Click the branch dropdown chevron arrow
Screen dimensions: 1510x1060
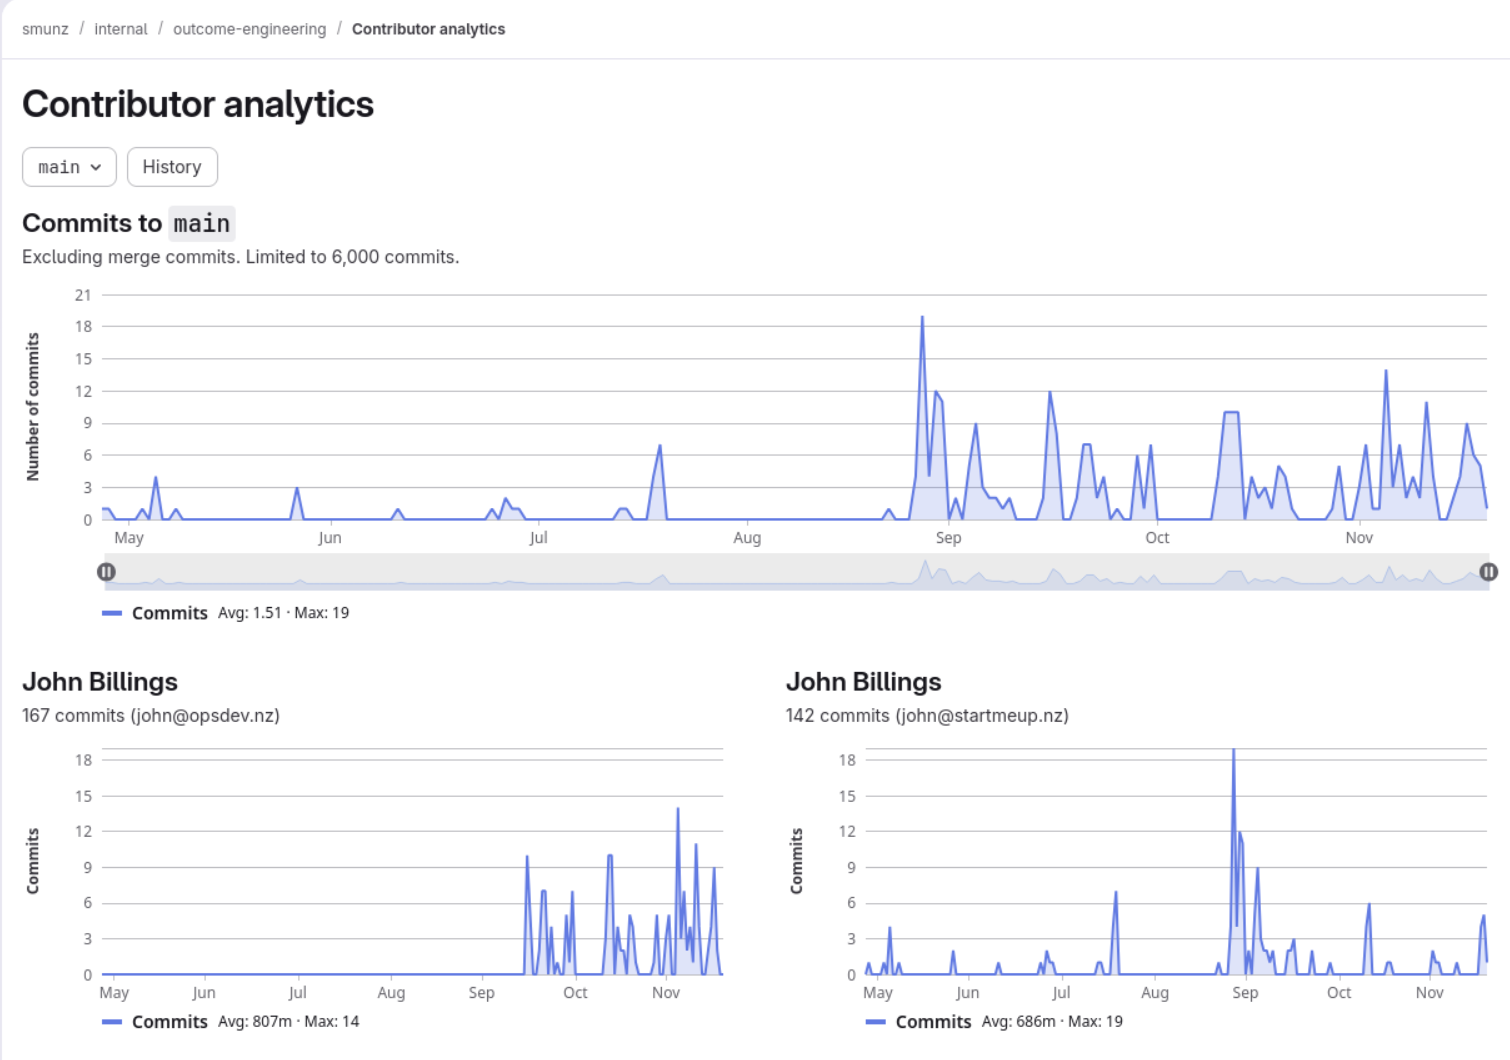point(97,167)
